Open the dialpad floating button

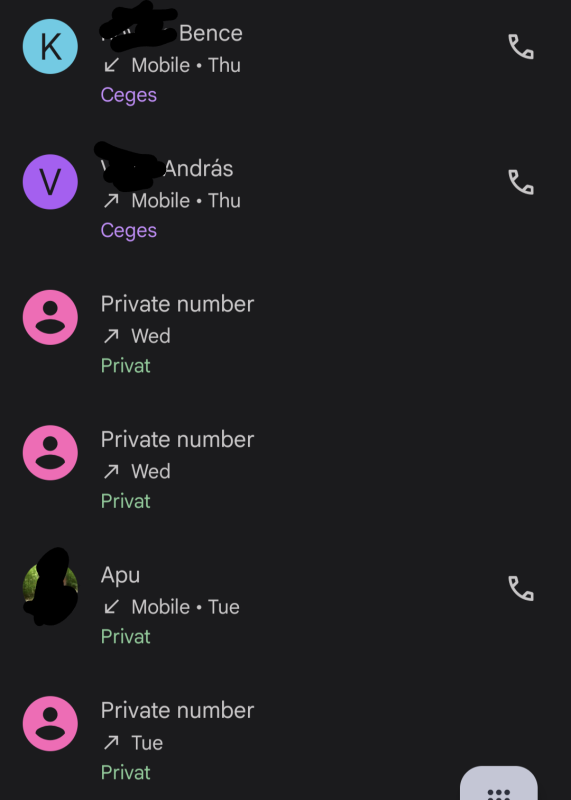point(499,783)
